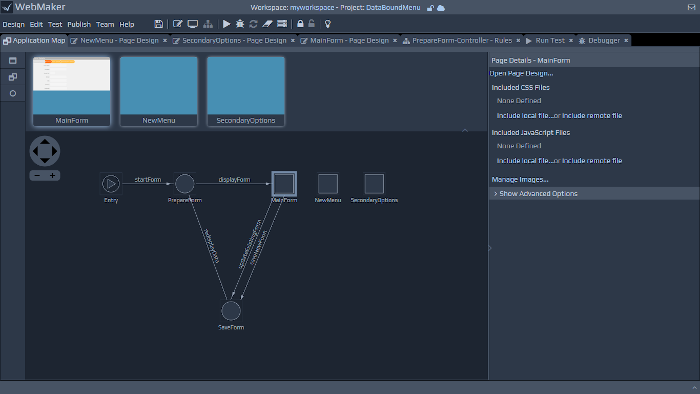The height and width of the screenshot is (394, 700).
Task: Click Include local file under CSS Files
Action: coord(524,116)
